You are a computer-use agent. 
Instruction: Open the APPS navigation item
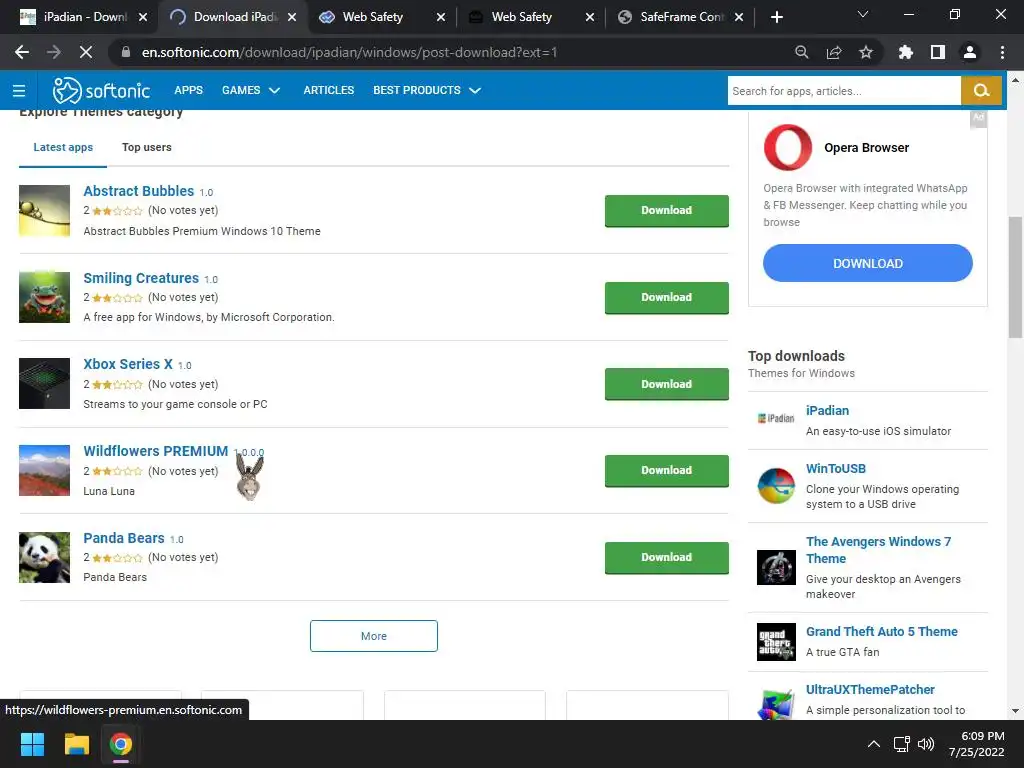(x=188, y=90)
